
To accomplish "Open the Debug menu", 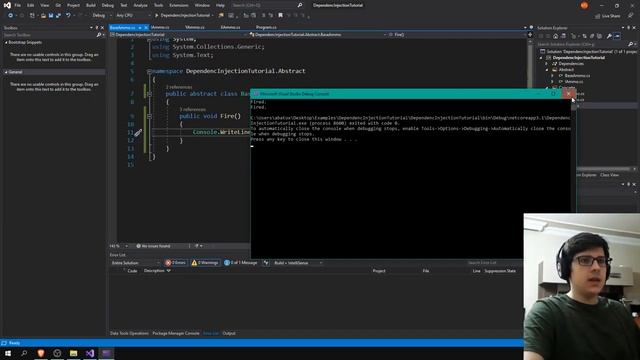I will tap(108, 5).
